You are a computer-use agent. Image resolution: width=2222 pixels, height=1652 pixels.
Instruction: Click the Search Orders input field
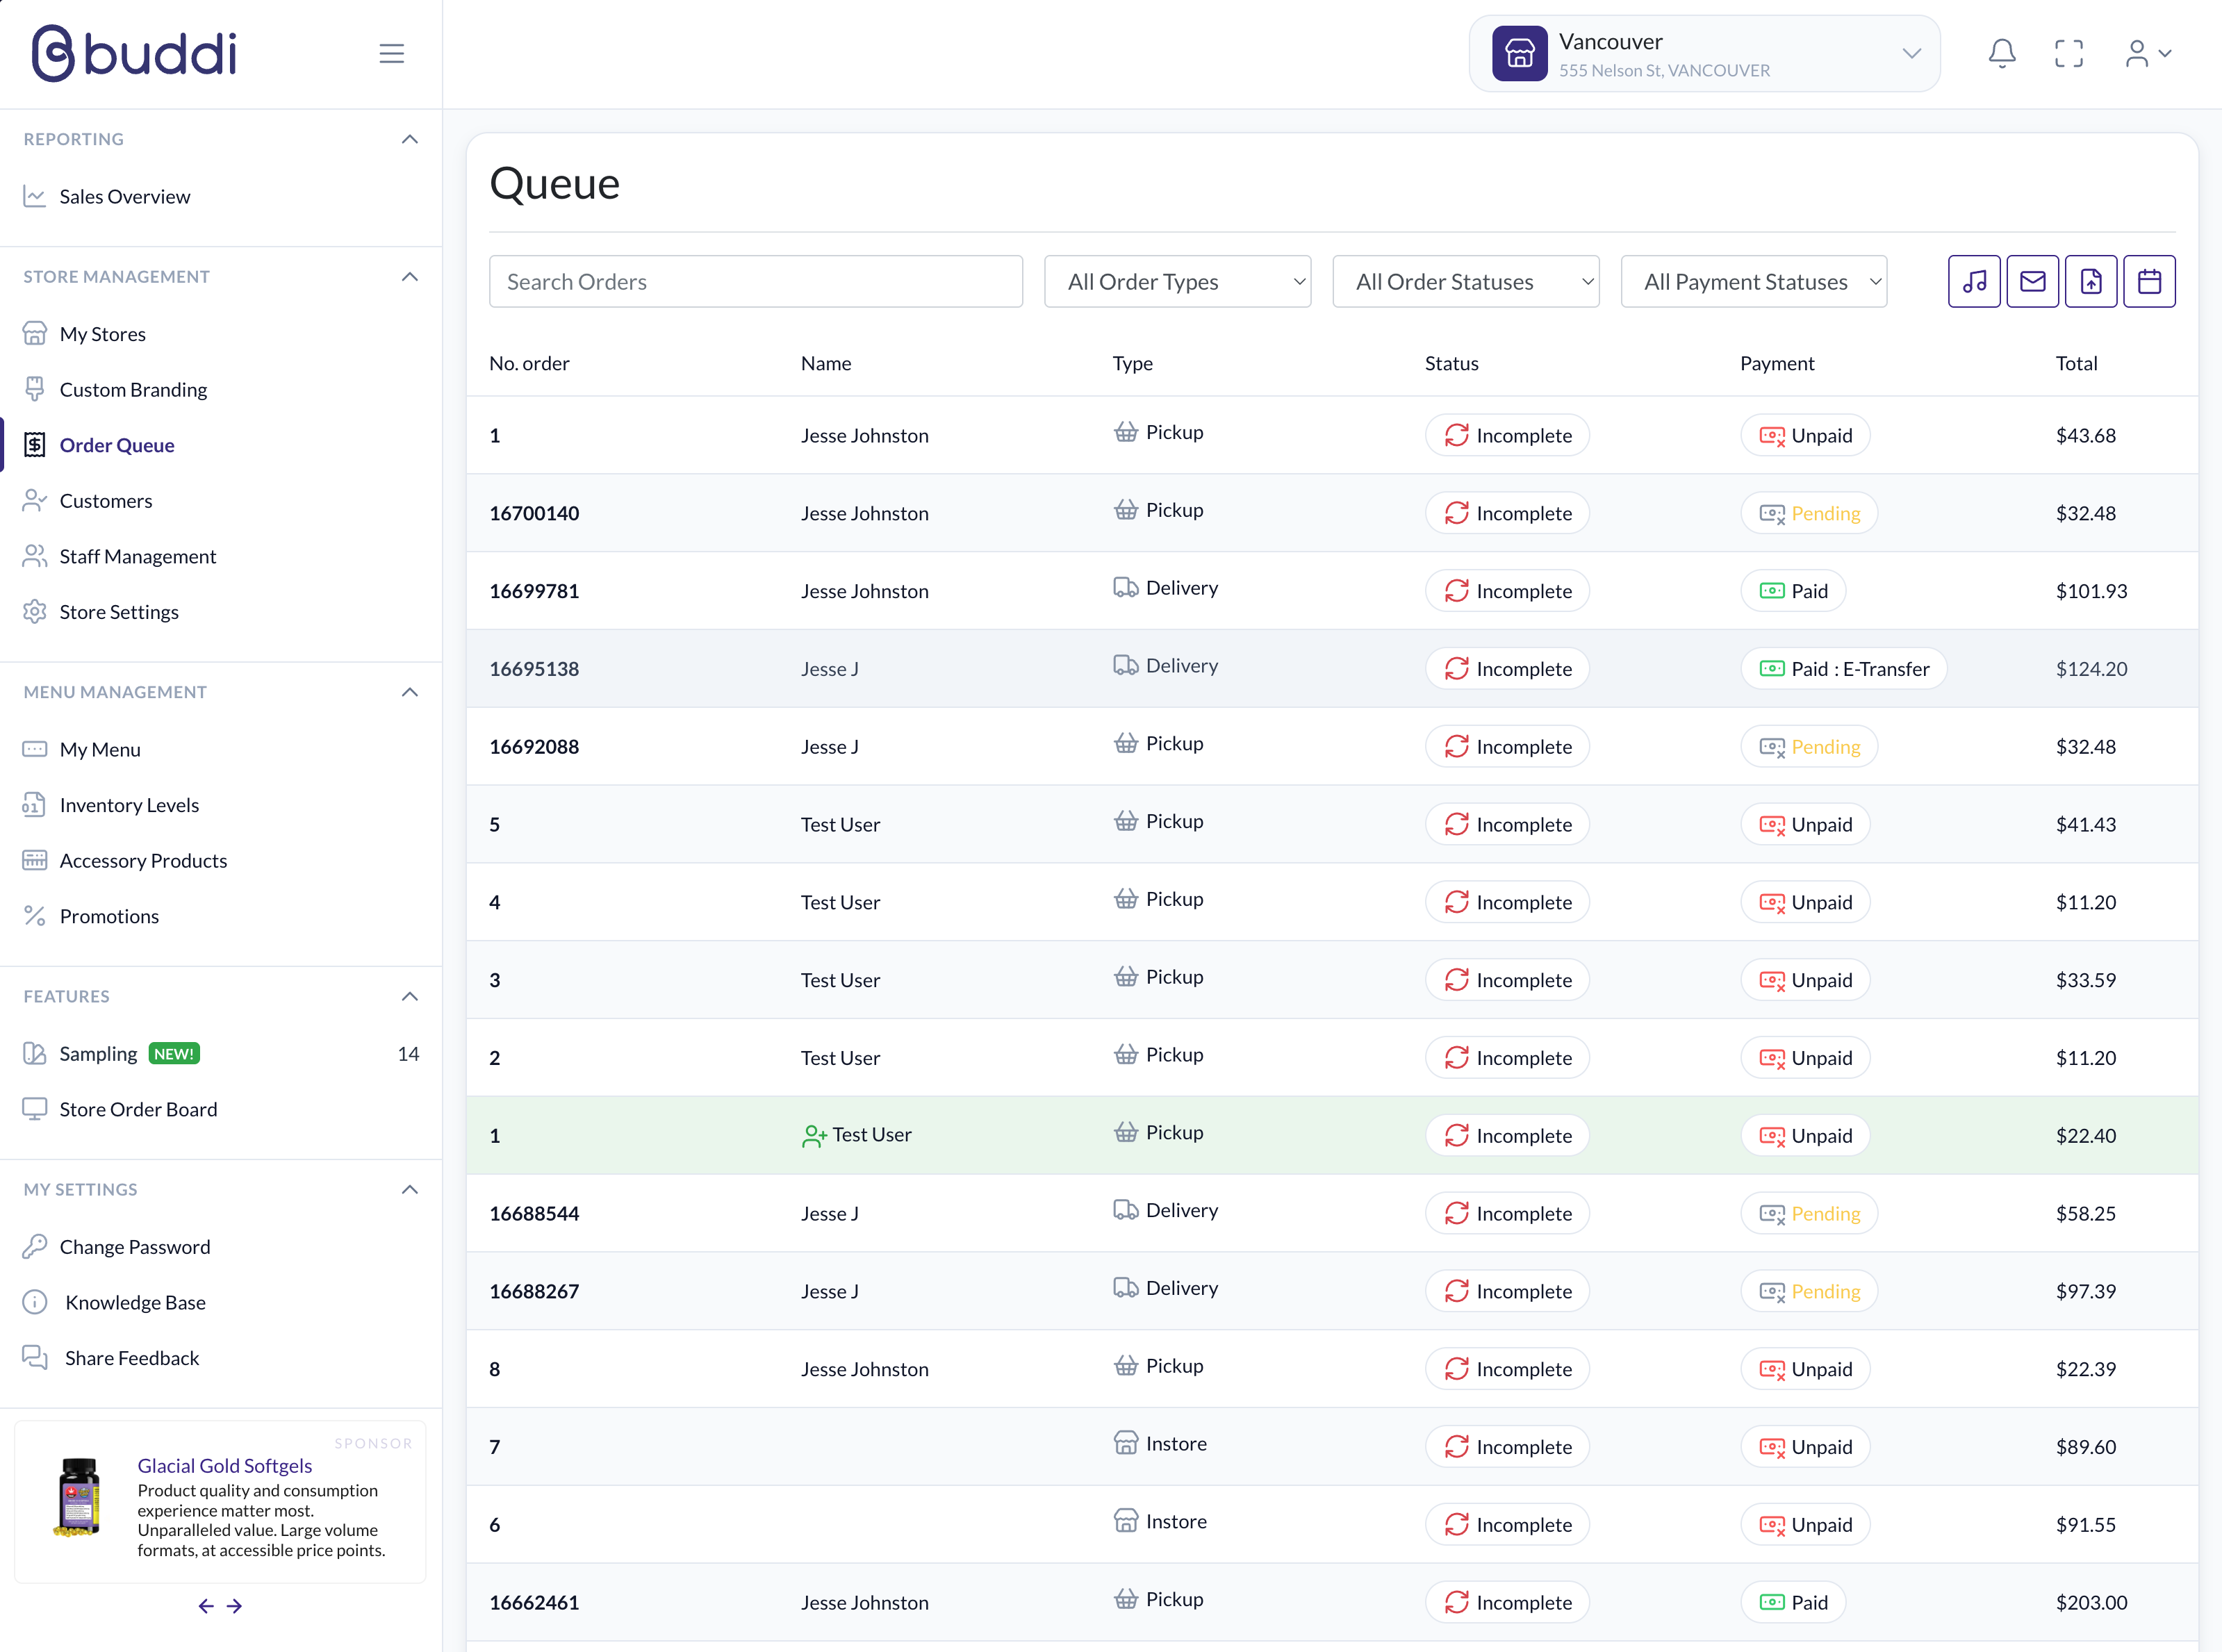pyautogui.click(x=755, y=282)
